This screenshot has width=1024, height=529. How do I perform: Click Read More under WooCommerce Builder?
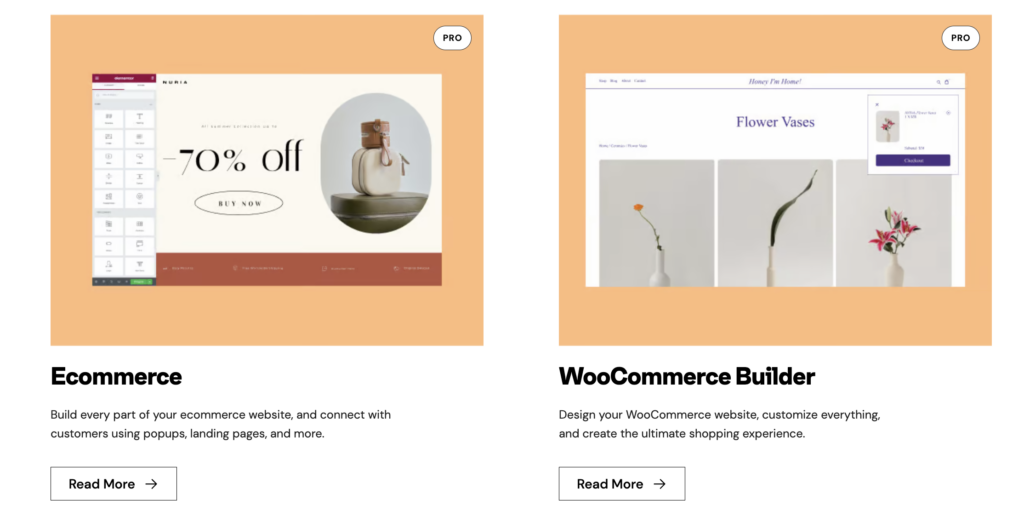[621, 484]
